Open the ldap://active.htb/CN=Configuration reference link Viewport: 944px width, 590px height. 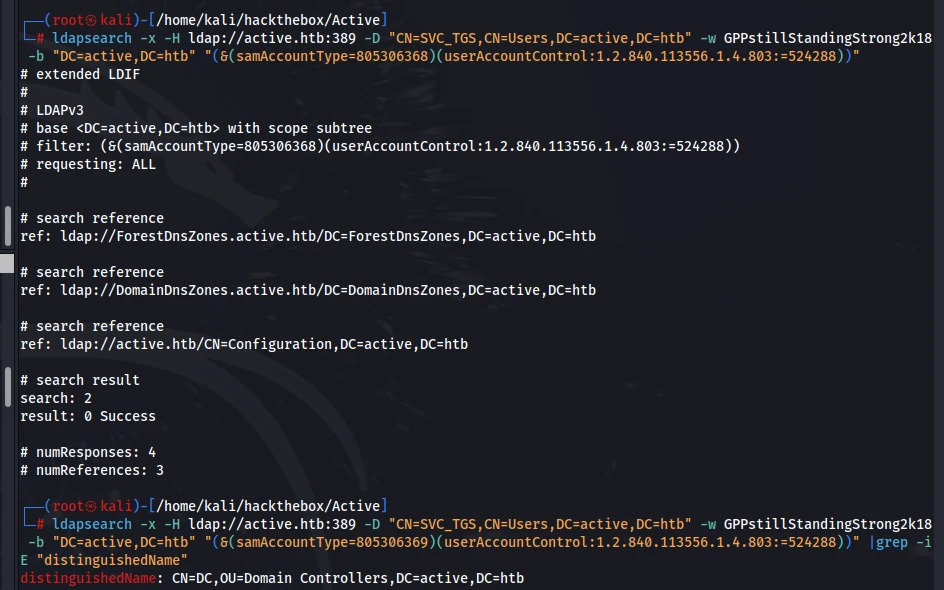[x=264, y=344]
